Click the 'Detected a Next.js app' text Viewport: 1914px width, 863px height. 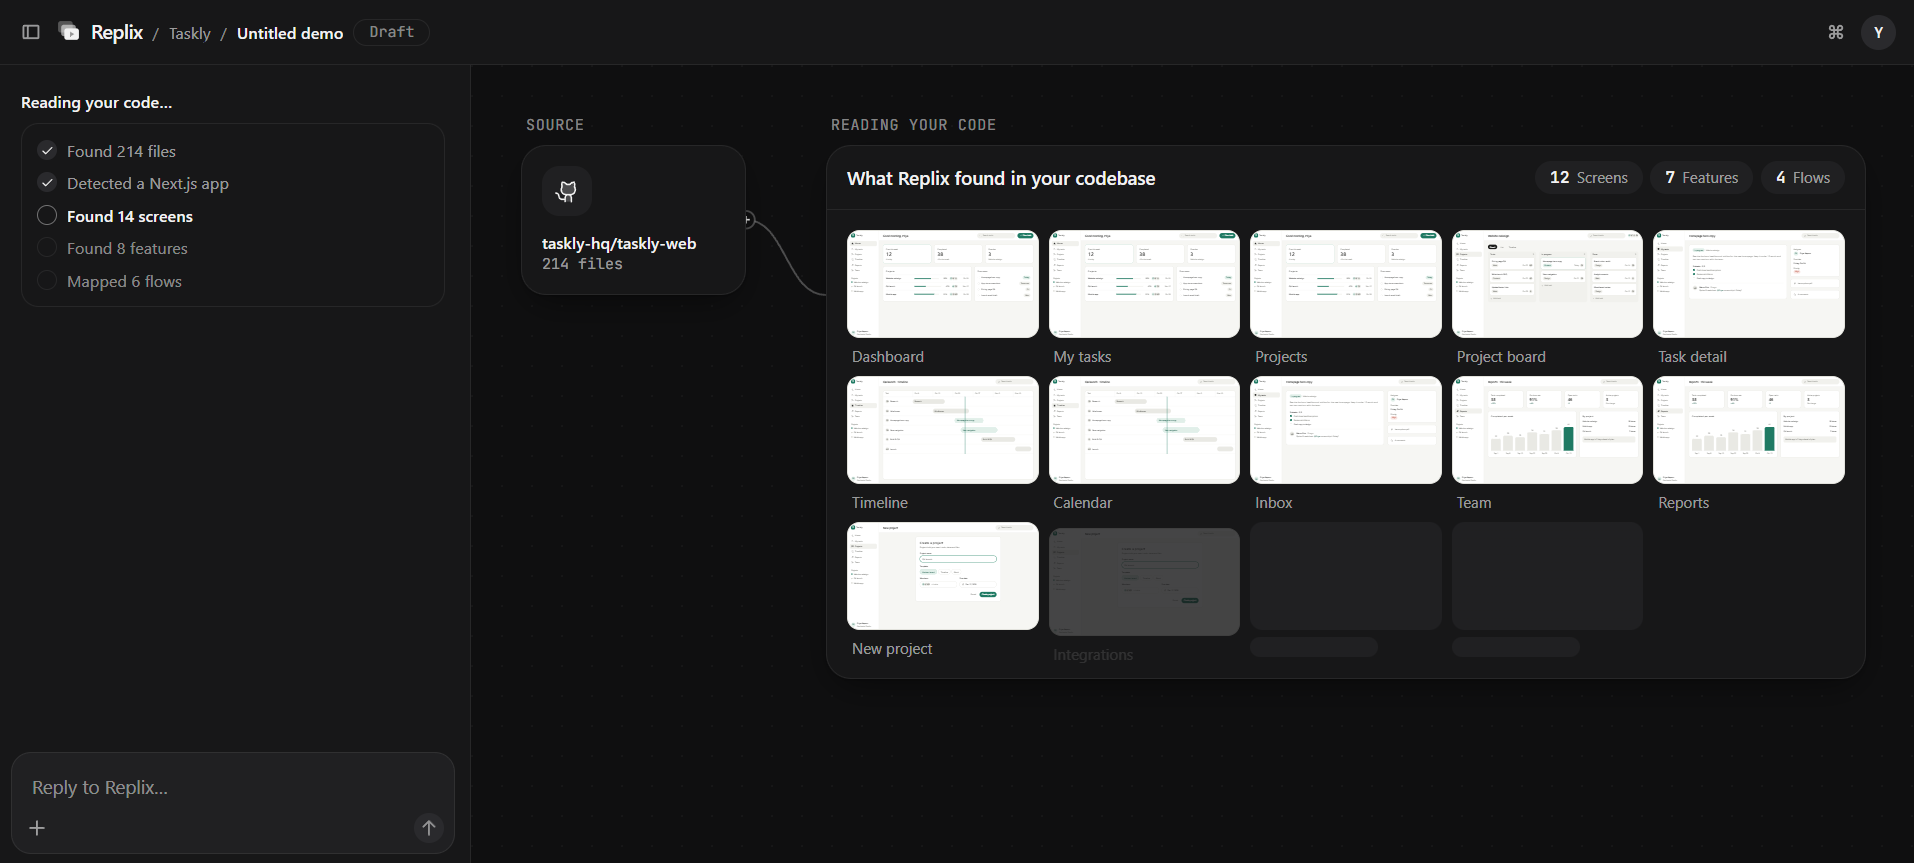(x=148, y=184)
